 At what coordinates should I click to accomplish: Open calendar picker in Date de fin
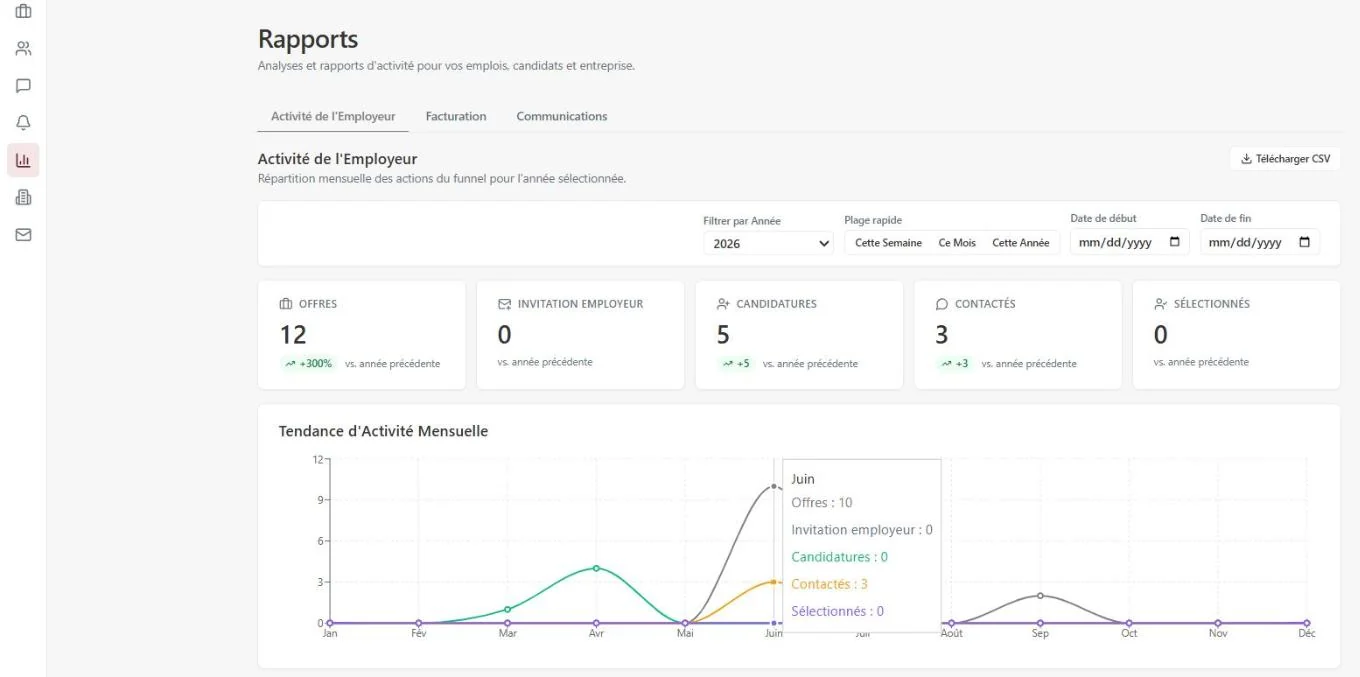[1305, 242]
